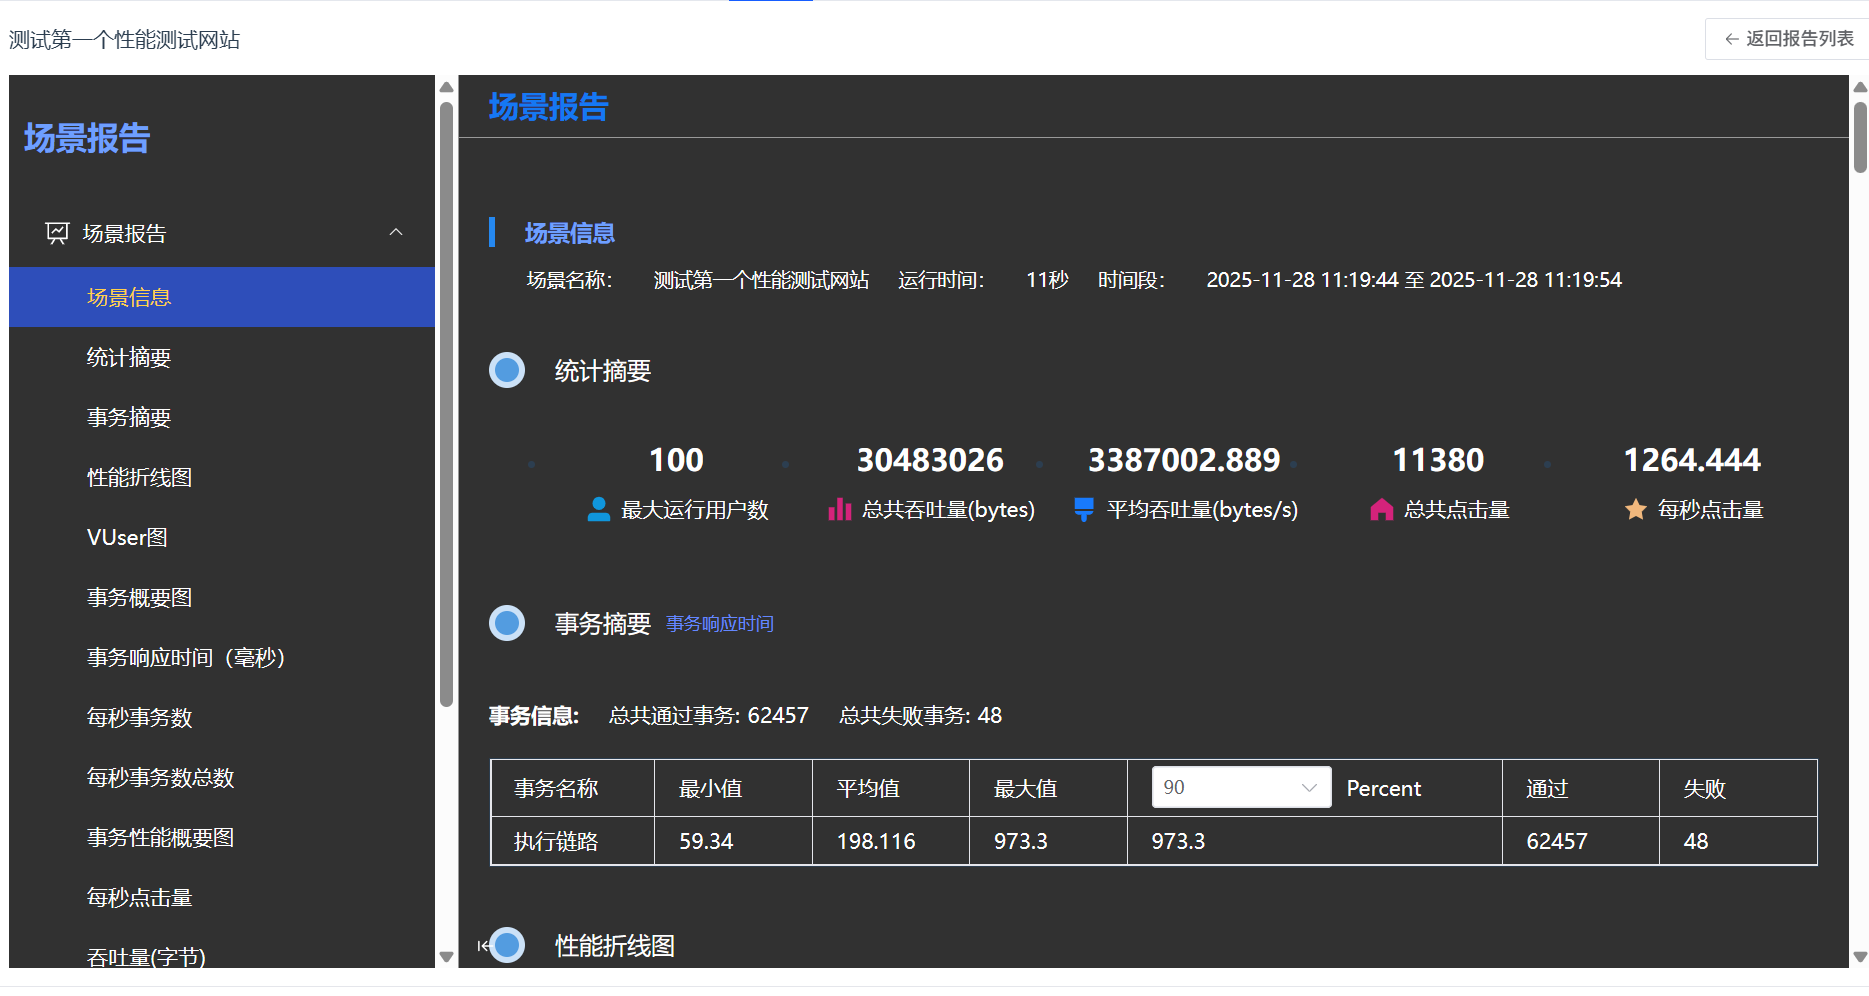Click the user icon beside 最大运行用户数
The height and width of the screenshot is (996, 1869).
tap(598, 510)
